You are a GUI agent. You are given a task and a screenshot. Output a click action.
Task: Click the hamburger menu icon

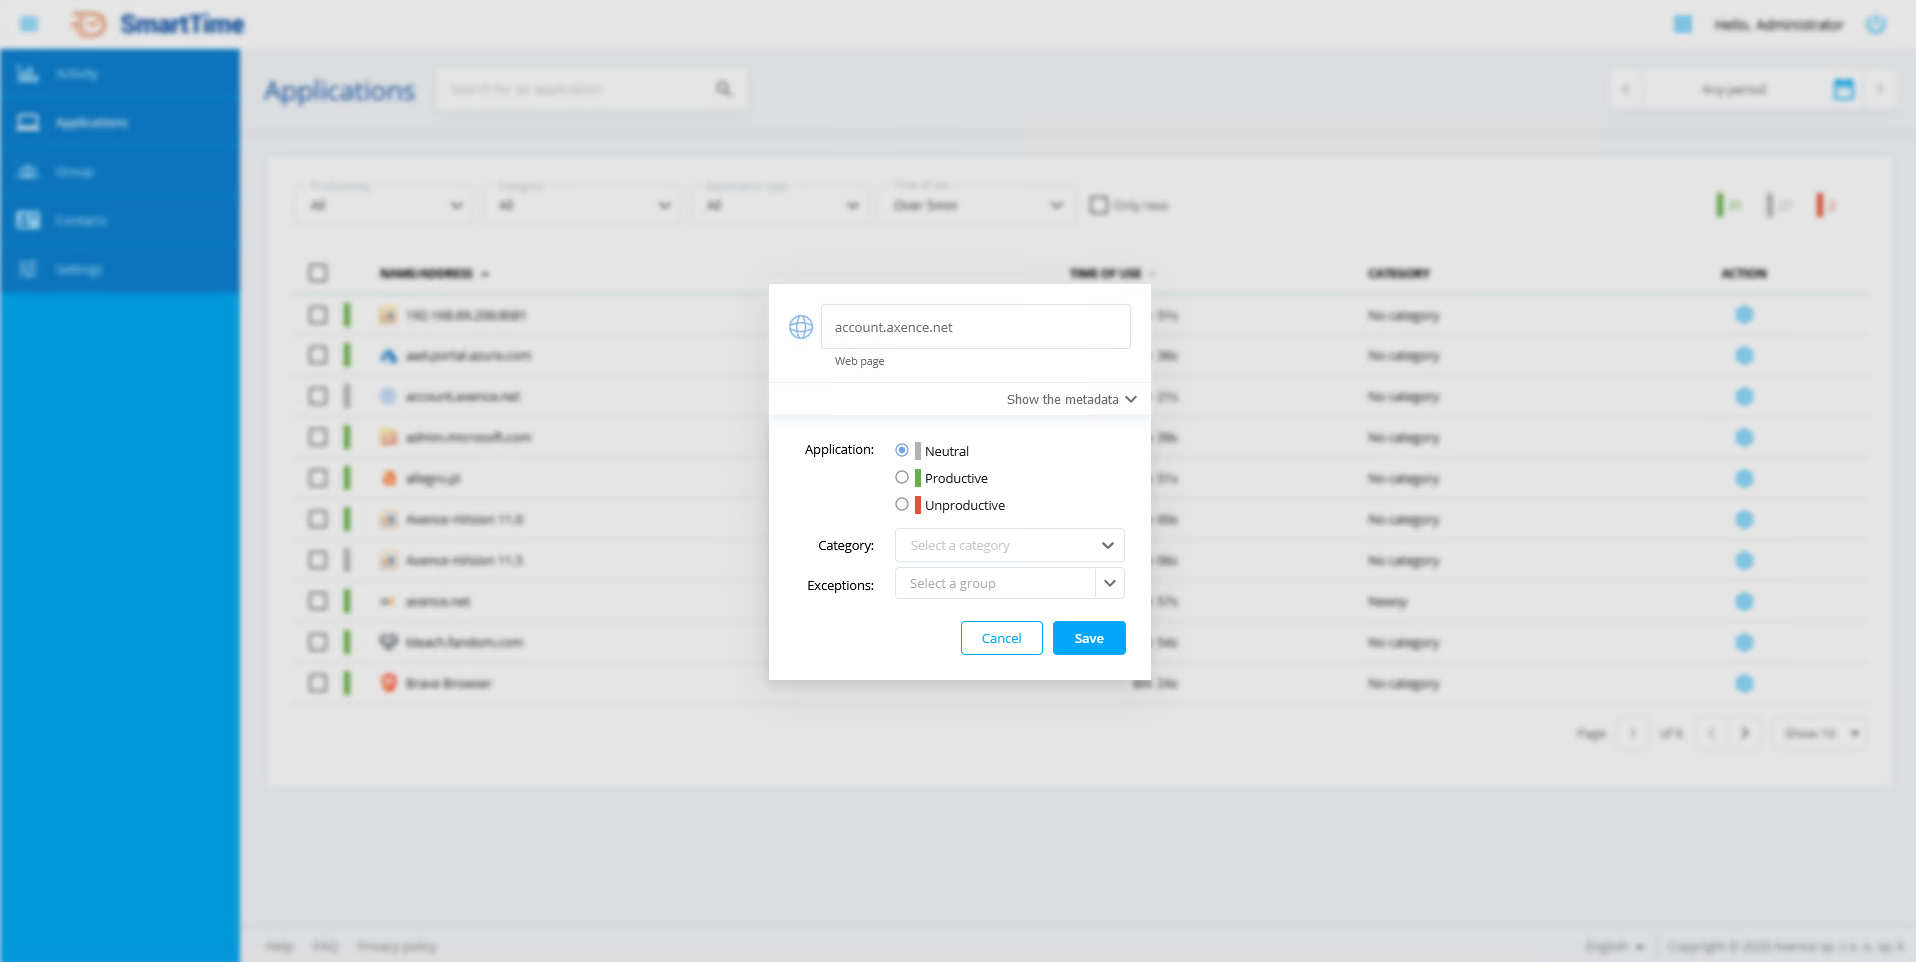click(x=29, y=24)
